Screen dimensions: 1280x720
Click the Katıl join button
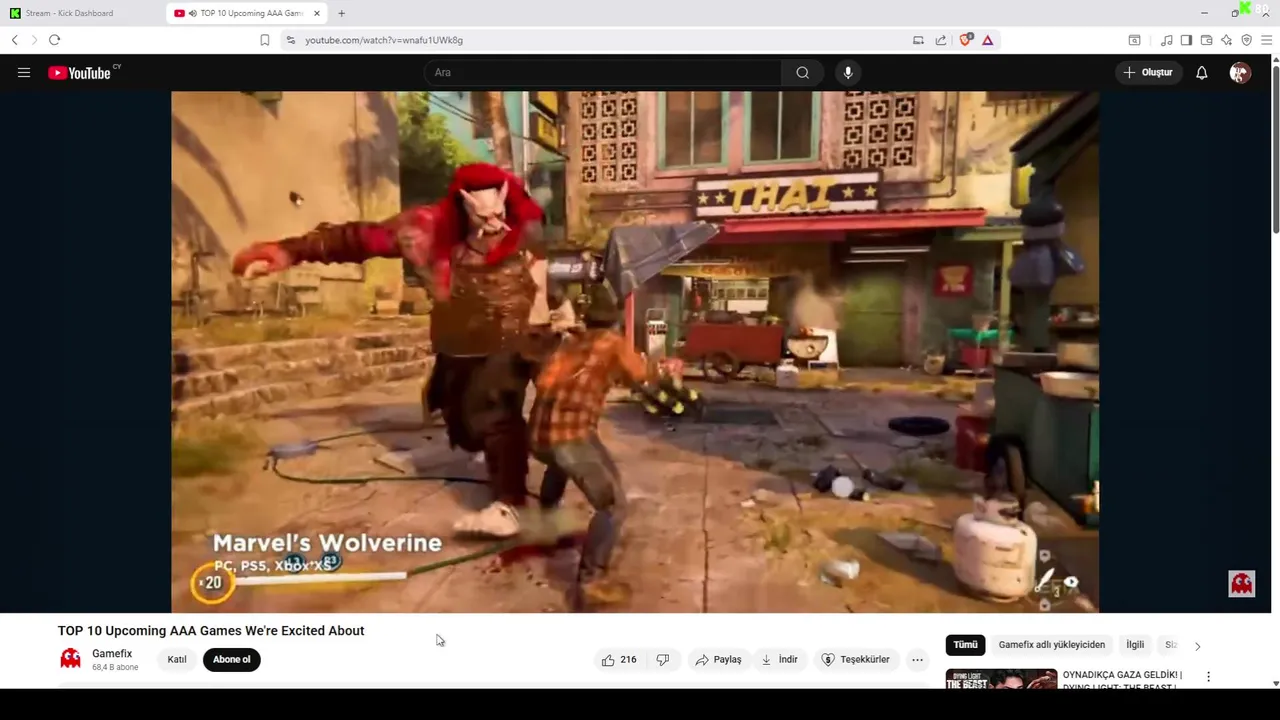pos(177,659)
